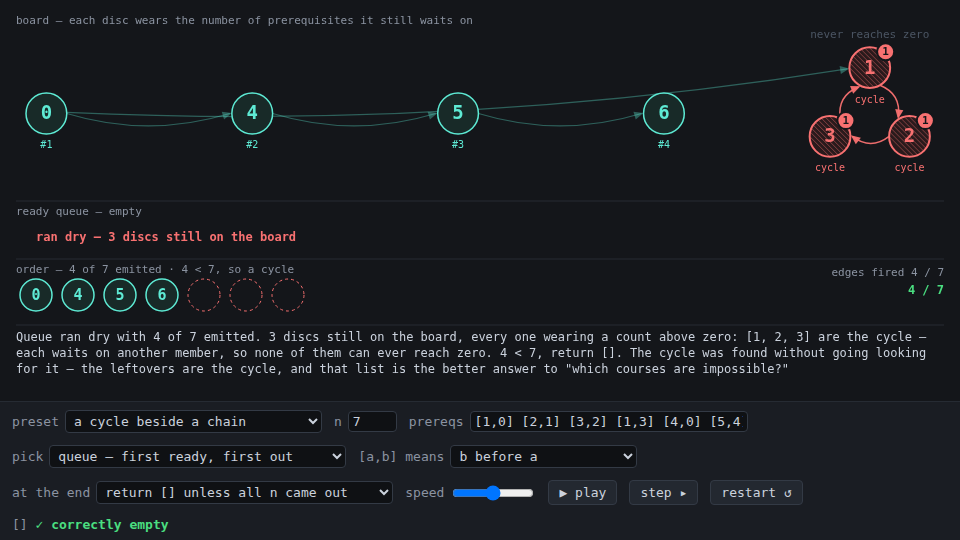Click the count badge on cycle disc 1

point(885,51)
